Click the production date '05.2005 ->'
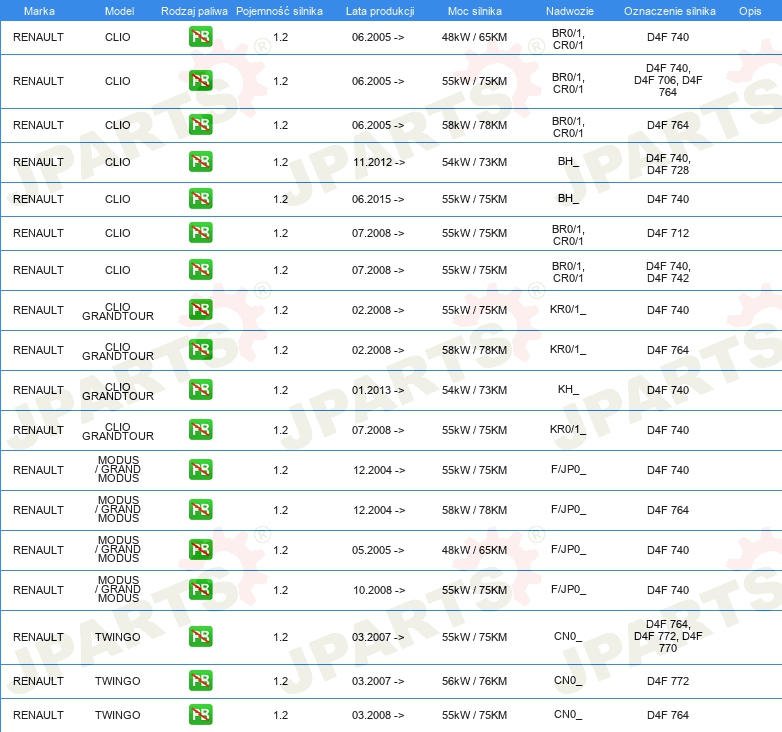Viewport: 782px width, 732px height. [378, 550]
